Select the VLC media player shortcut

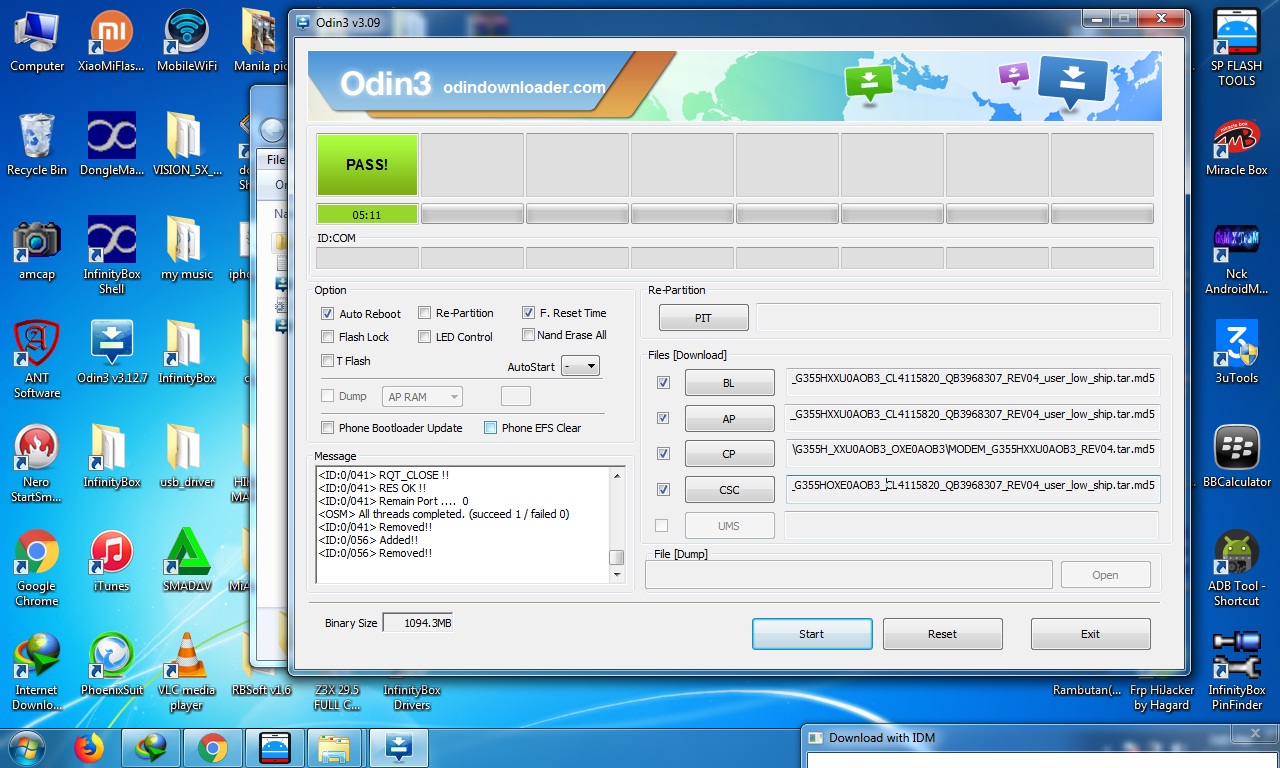click(x=187, y=671)
